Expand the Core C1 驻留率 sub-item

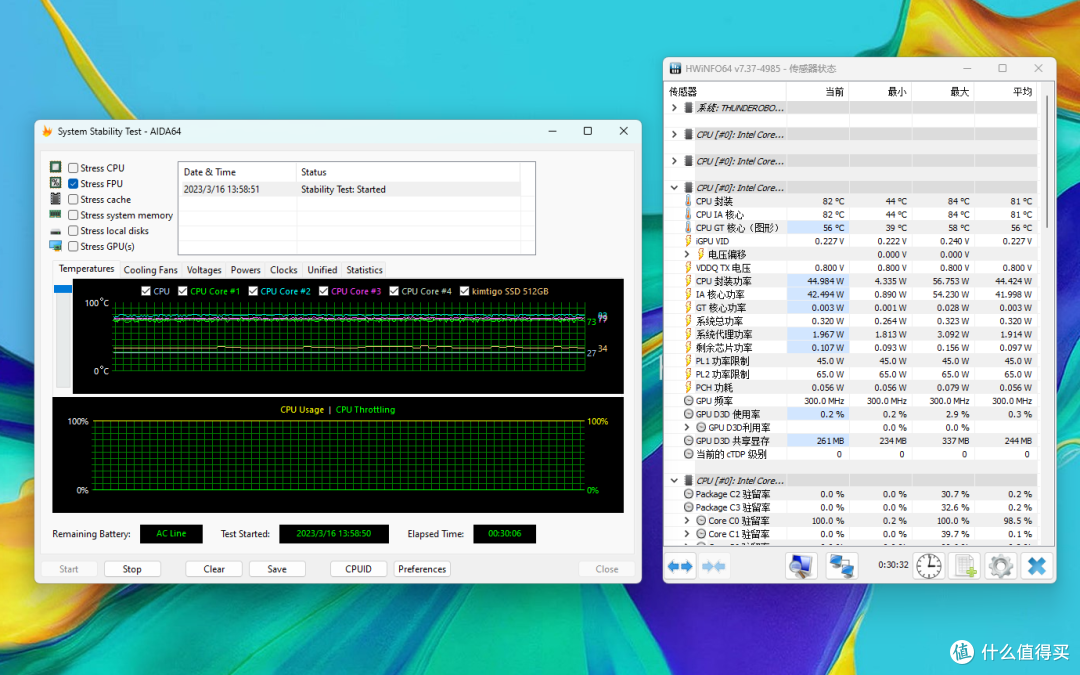(687, 534)
